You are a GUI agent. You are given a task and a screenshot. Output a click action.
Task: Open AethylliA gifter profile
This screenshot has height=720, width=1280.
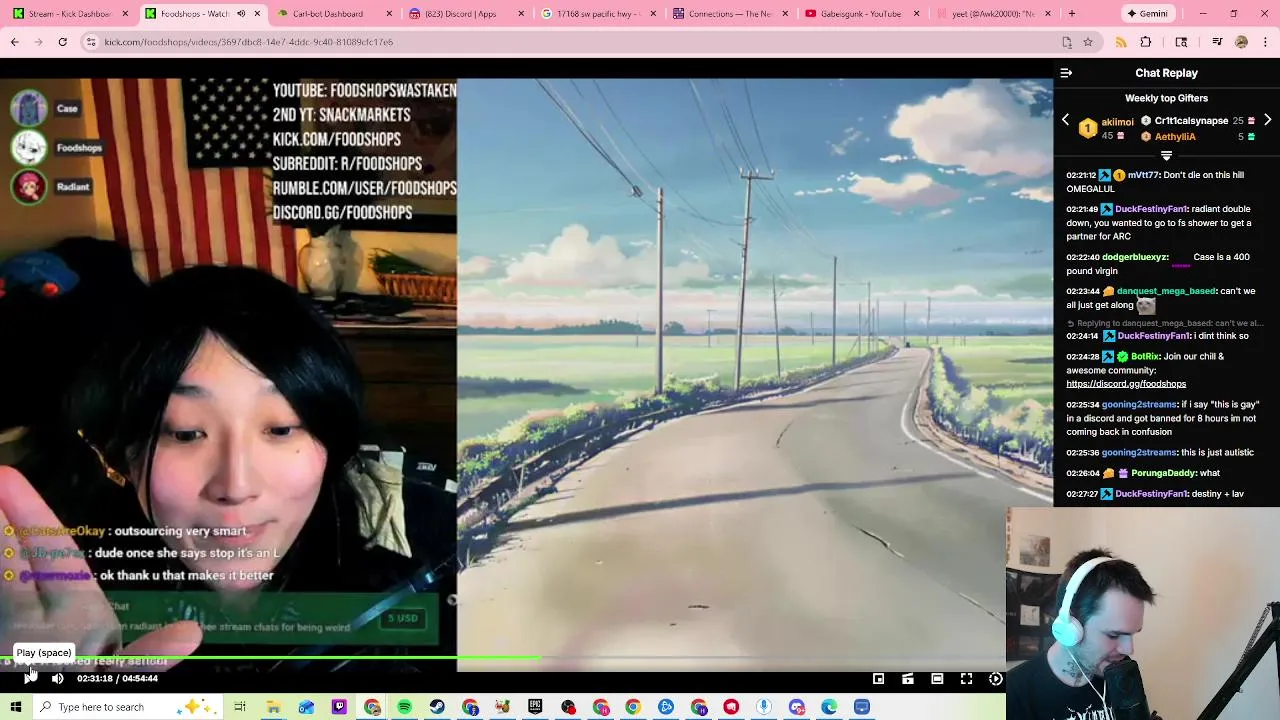[1175, 137]
